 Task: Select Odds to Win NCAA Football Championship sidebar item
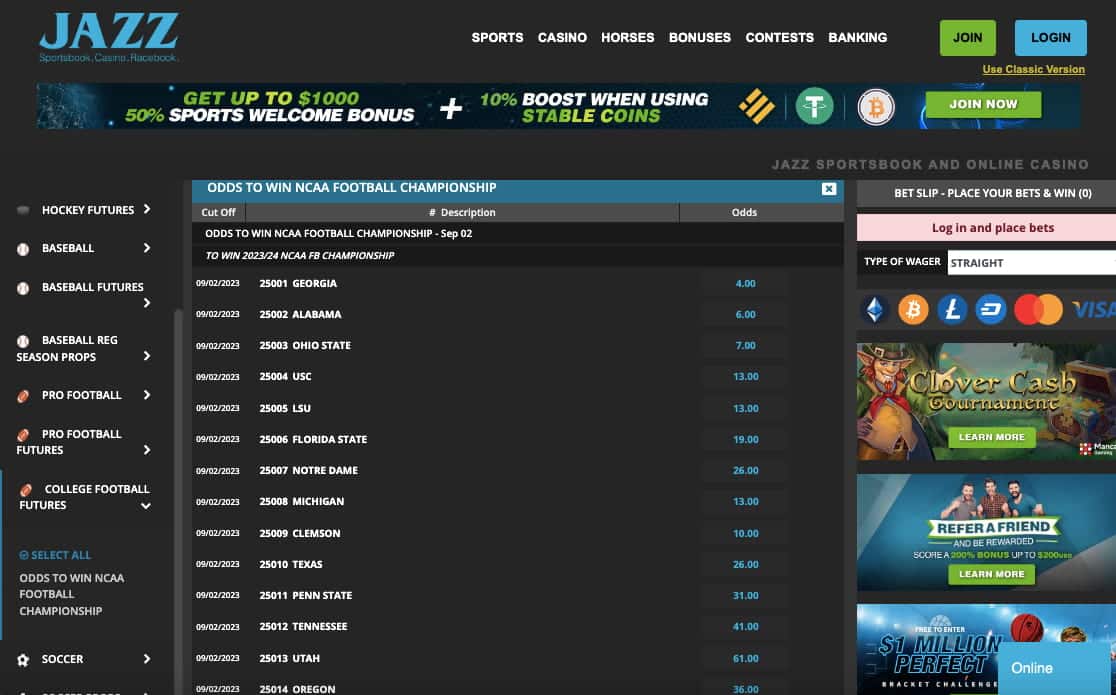pyautogui.click(x=71, y=595)
